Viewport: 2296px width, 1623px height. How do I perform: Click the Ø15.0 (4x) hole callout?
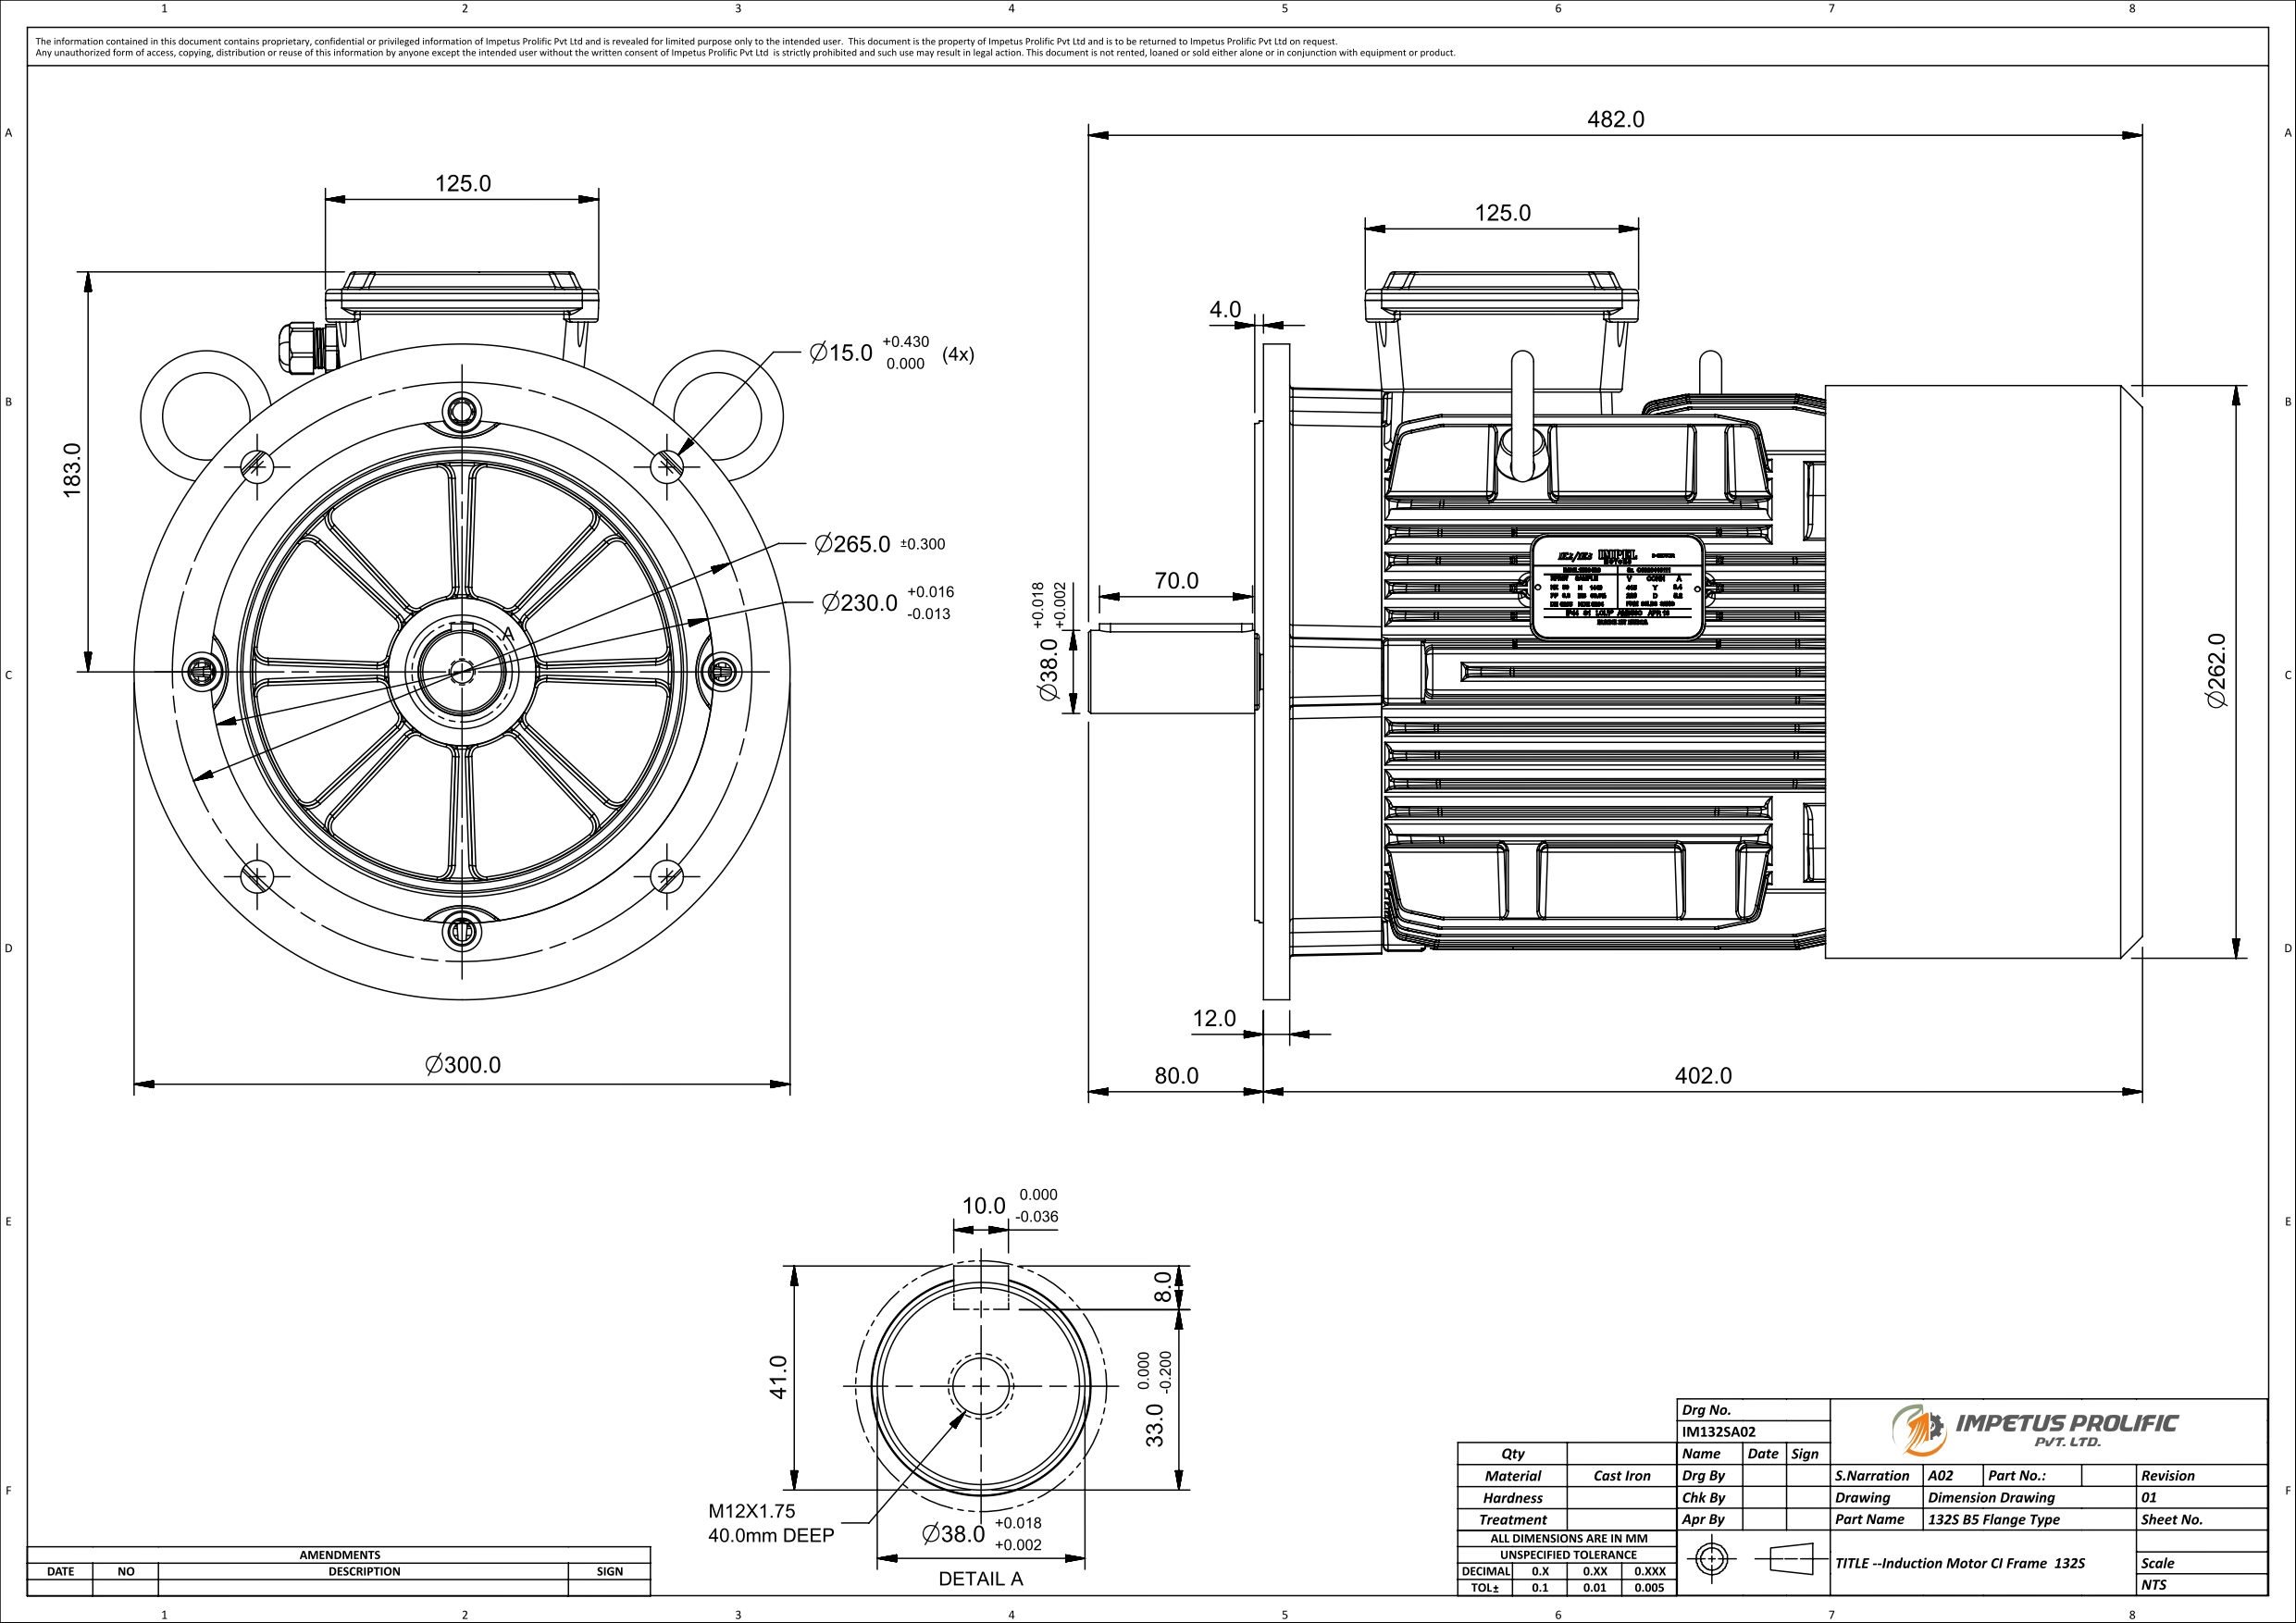click(x=891, y=353)
